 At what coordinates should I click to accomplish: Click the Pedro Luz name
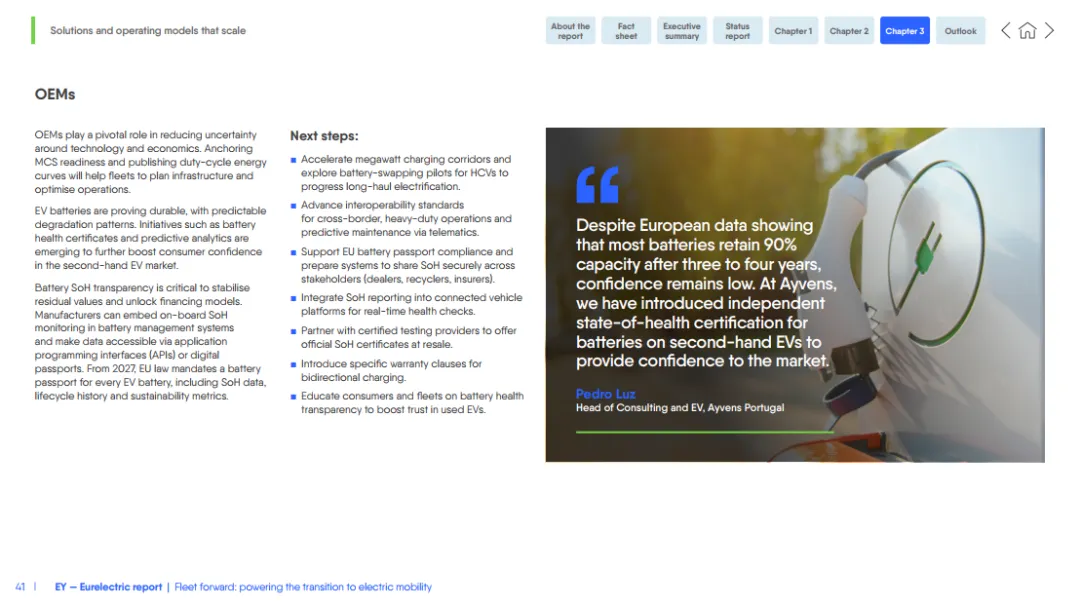tap(605, 394)
